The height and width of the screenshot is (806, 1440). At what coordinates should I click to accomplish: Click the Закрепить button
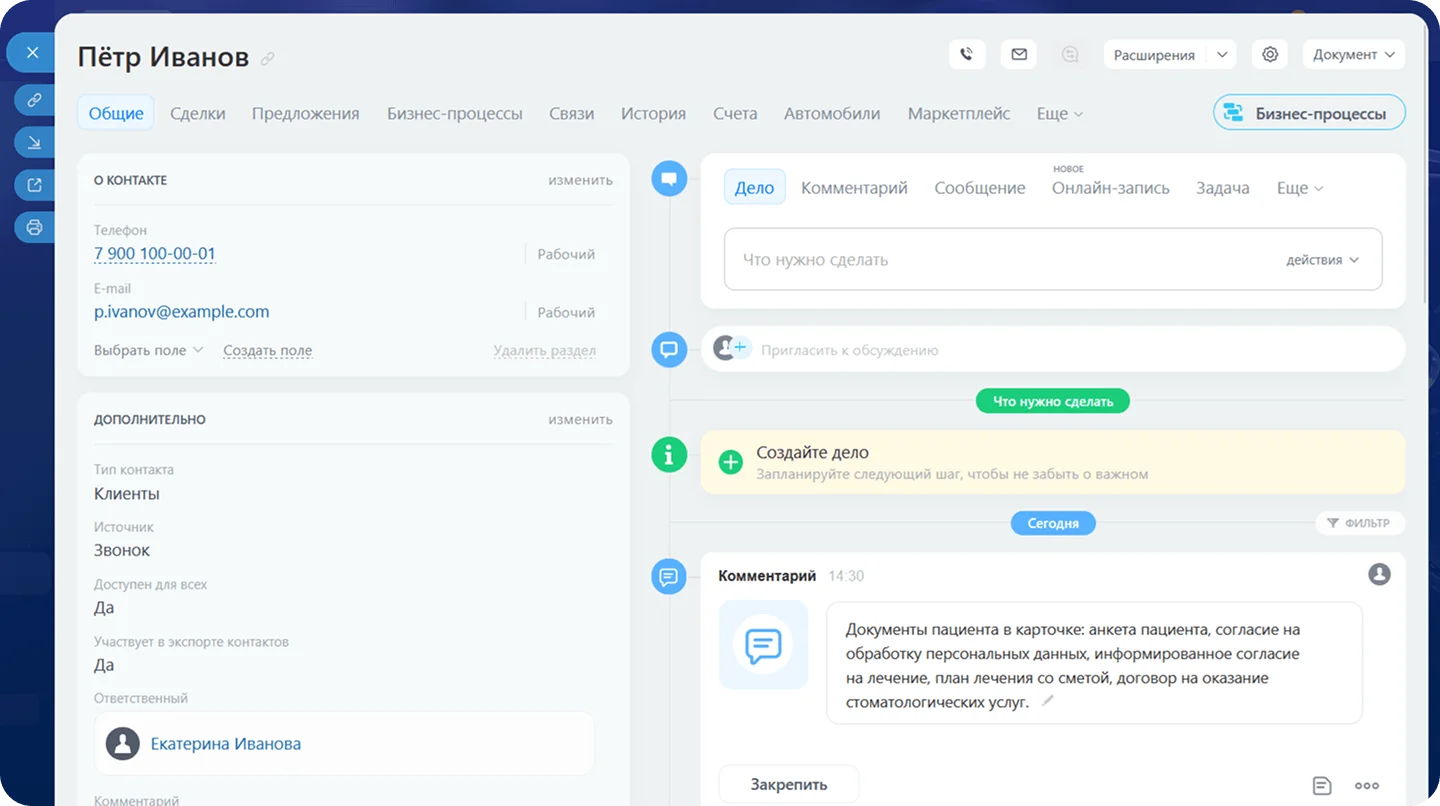coord(789,785)
